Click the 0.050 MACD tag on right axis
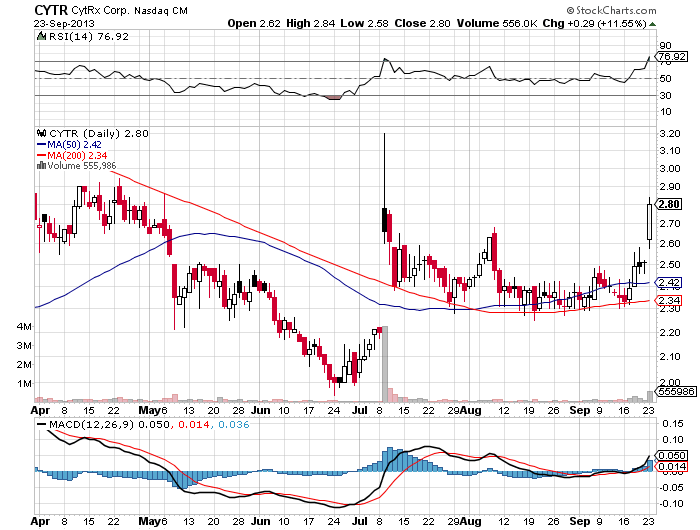Screen dimensions: 700x530 pos(671,455)
